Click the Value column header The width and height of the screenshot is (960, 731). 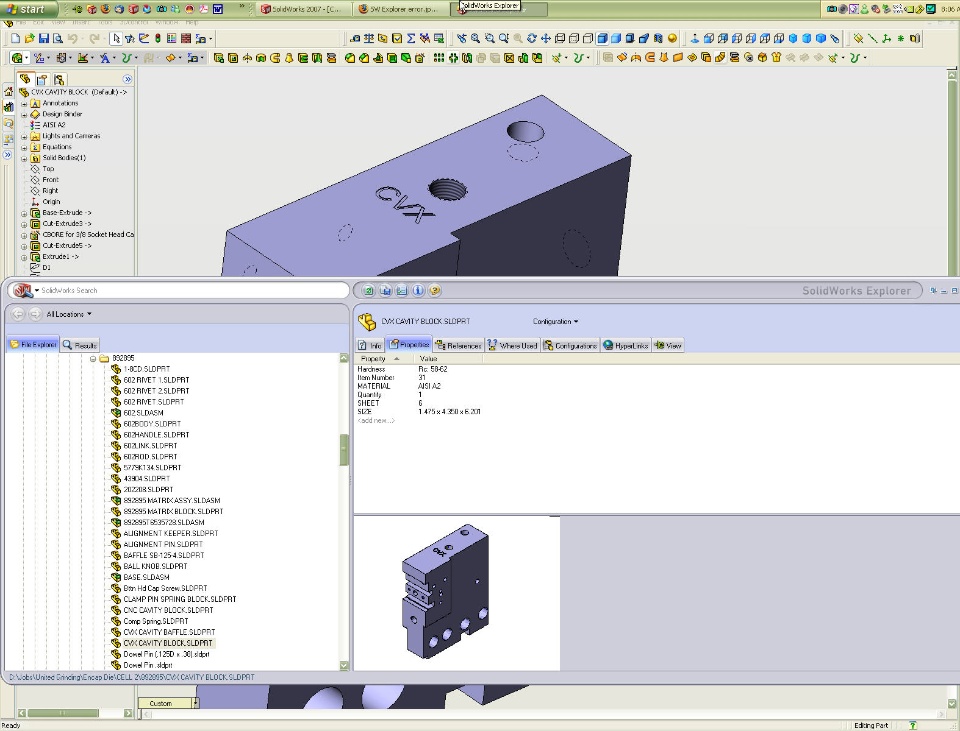coord(448,359)
